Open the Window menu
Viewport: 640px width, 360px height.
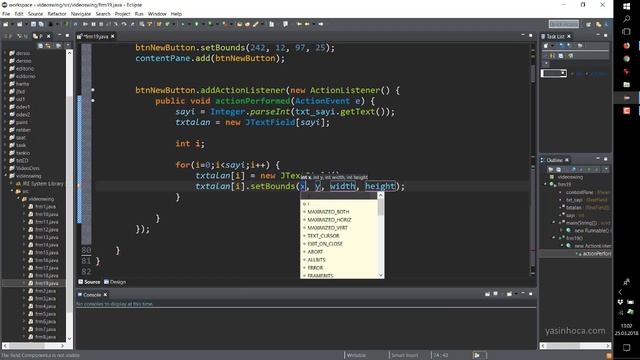tap(157, 14)
